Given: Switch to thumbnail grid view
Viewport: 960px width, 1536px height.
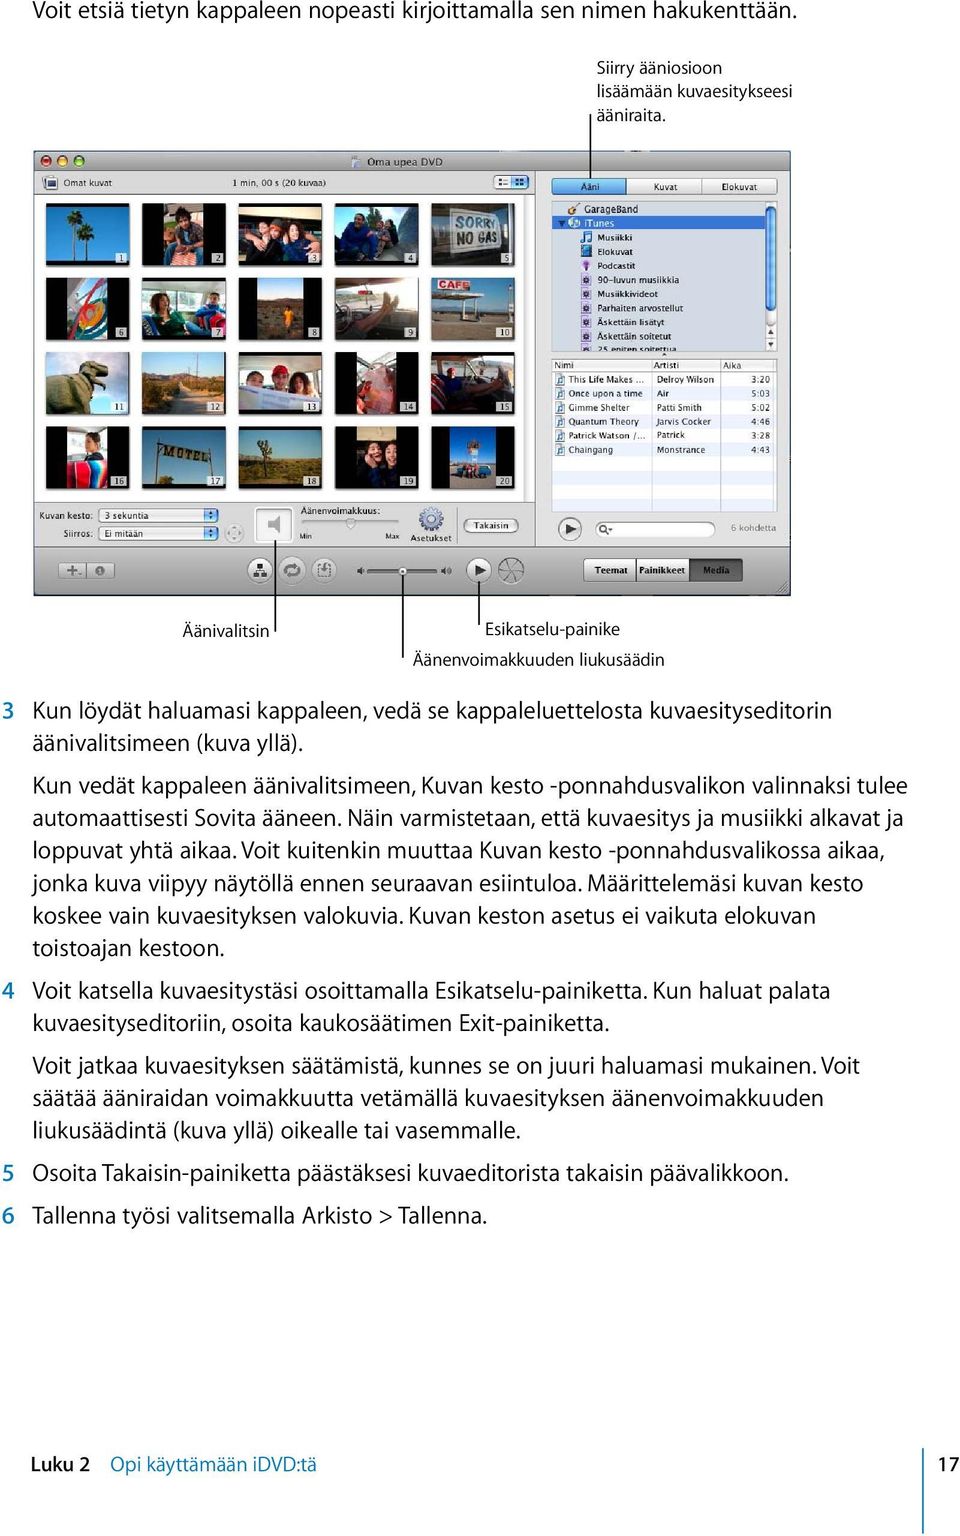Looking at the screenshot, I should click(x=520, y=182).
